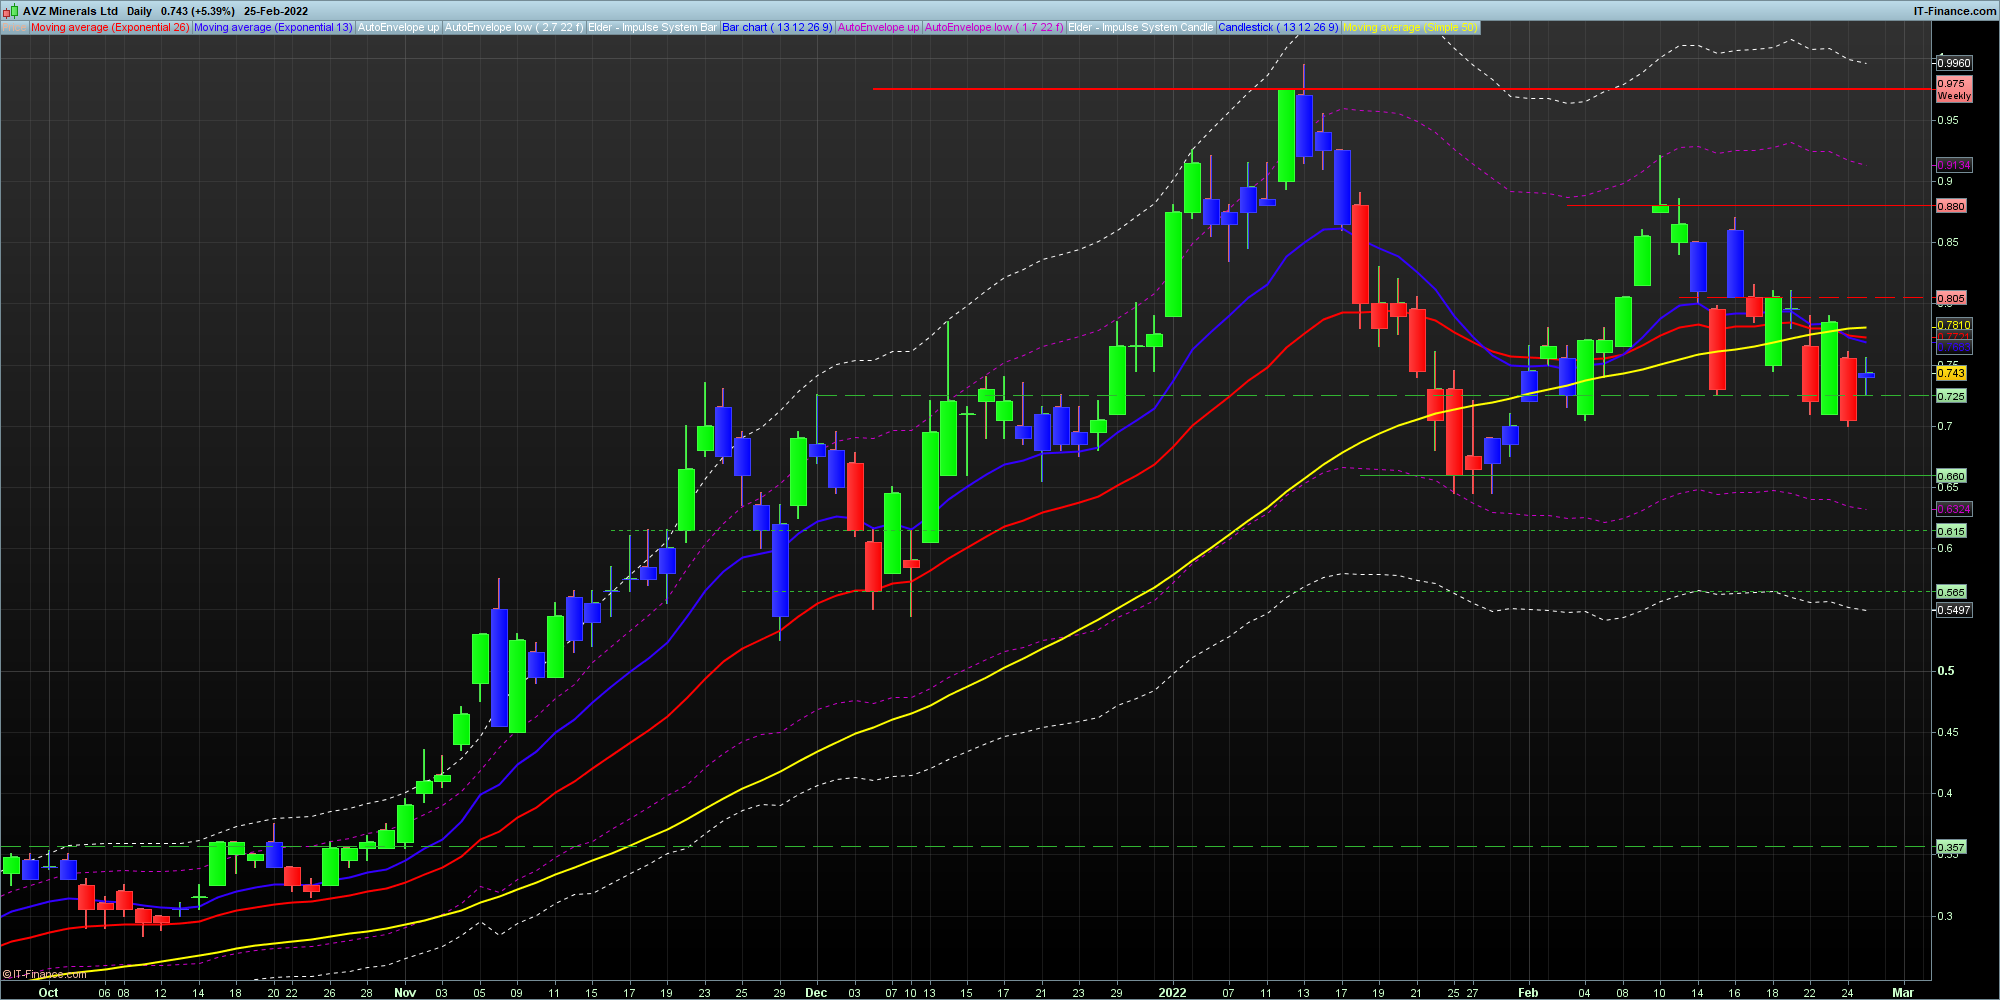Open Moving average (Simple 50) indicator settings
The height and width of the screenshot is (1000, 2000).
(x=1410, y=27)
